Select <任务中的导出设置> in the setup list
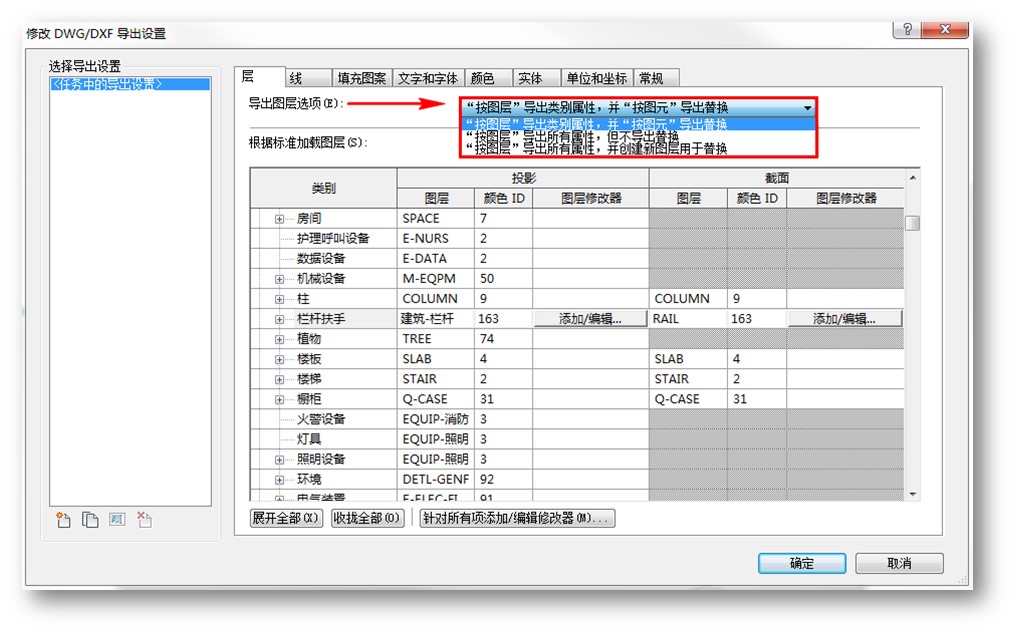Screen dimensions: 1016x633 point(130,84)
